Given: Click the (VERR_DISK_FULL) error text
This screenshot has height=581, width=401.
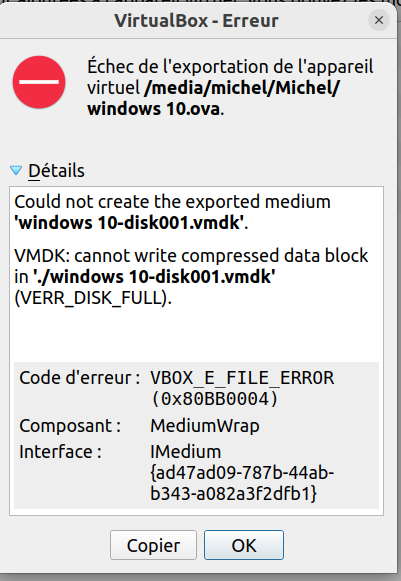Looking at the screenshot, I should 93,298.
